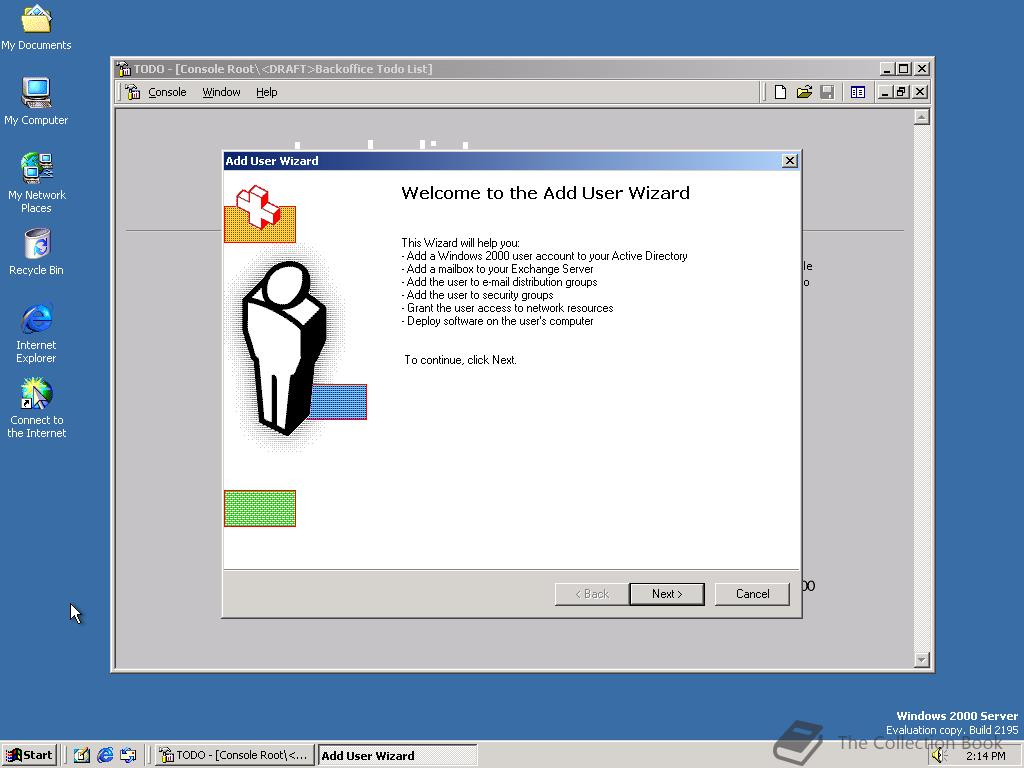Click the Save console floppy icon

[827, 92]
